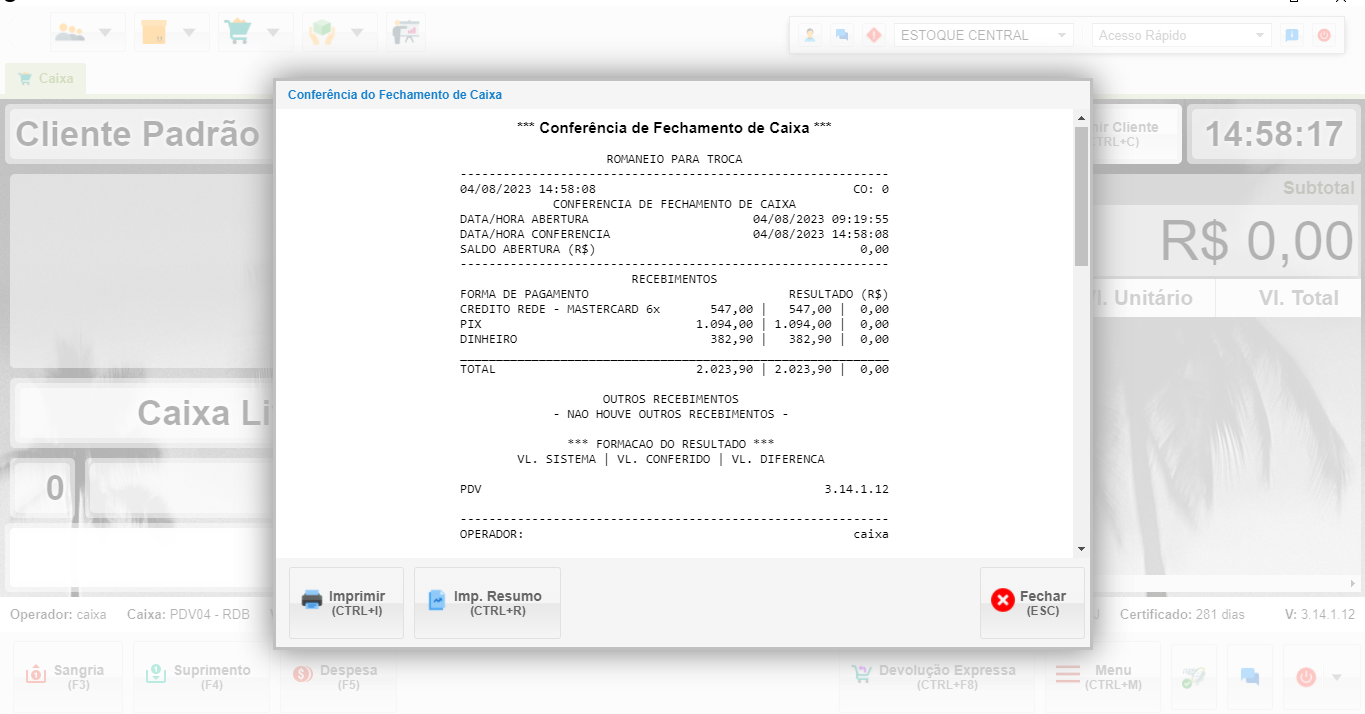The height and width of the screenshot is (714, 1365).
Task: Close the dialog with the Fechar button
Action: click(1032, 602)
